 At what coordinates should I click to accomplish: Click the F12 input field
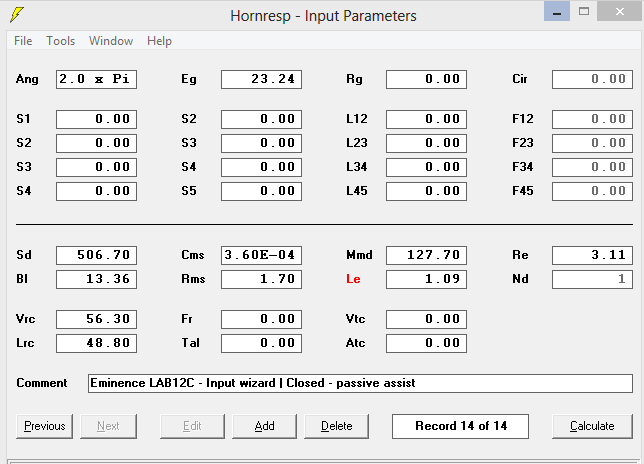tap(592, 119)
